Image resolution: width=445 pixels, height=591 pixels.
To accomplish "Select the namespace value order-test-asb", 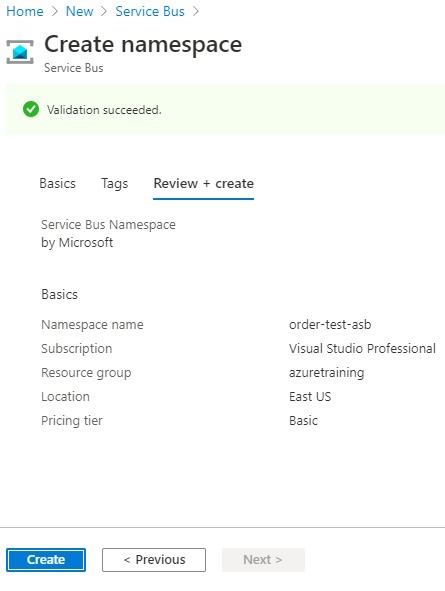I will point(330,325).
